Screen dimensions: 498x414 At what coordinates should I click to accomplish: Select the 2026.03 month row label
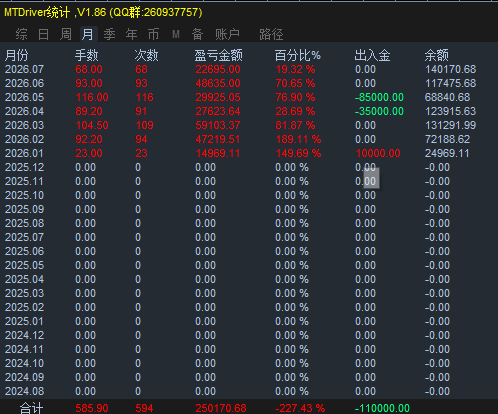click(x=24, y=125)
